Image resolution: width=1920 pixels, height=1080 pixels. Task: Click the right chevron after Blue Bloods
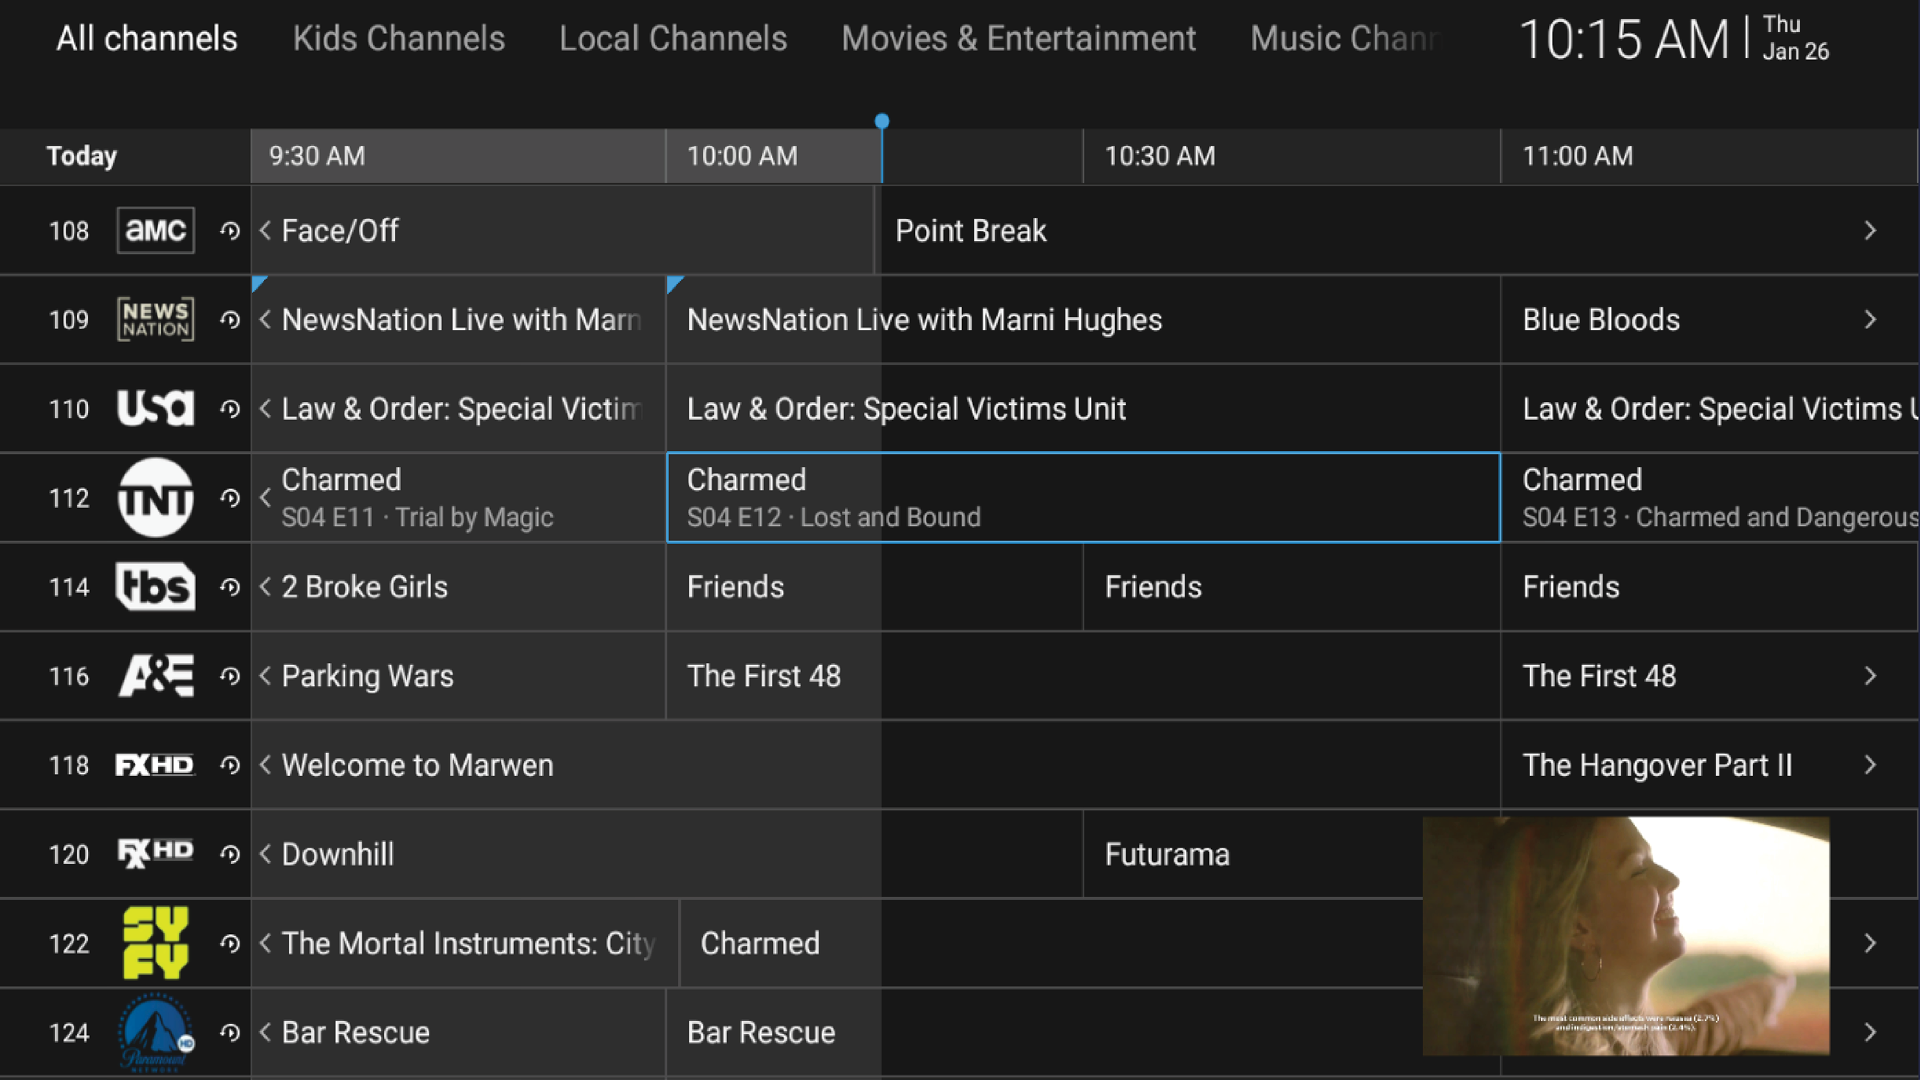click(x=1870, y=320)
